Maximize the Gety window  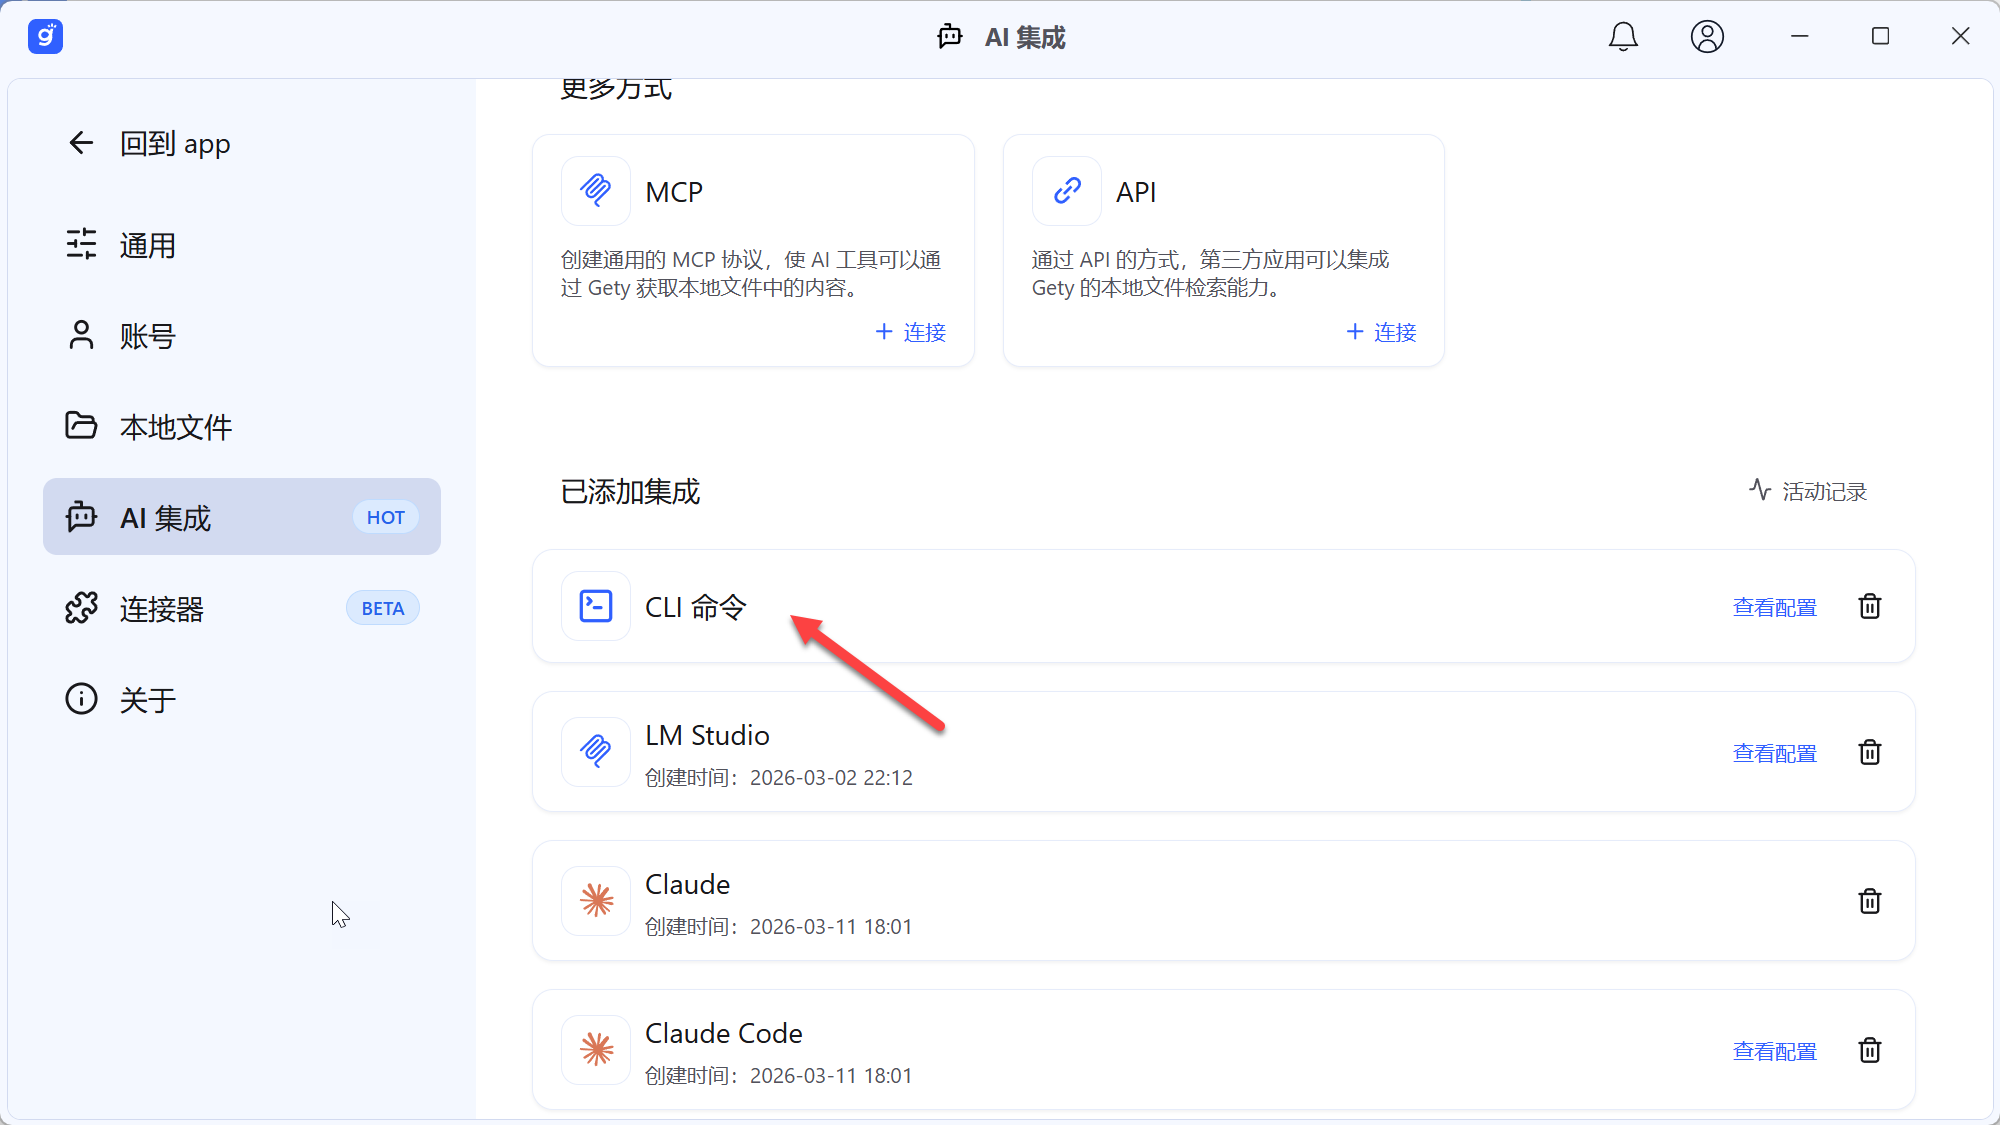(1880, 37)
